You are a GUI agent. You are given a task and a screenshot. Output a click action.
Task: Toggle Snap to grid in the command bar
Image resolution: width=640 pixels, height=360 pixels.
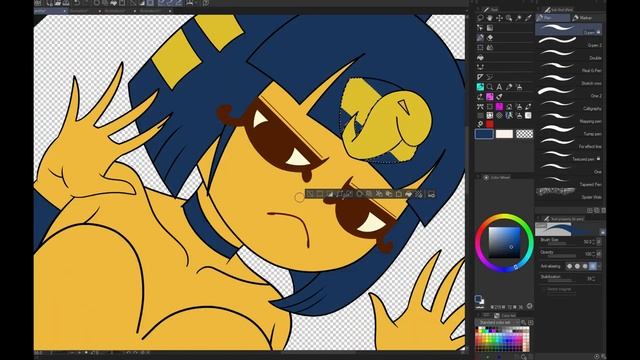[178, 3]
